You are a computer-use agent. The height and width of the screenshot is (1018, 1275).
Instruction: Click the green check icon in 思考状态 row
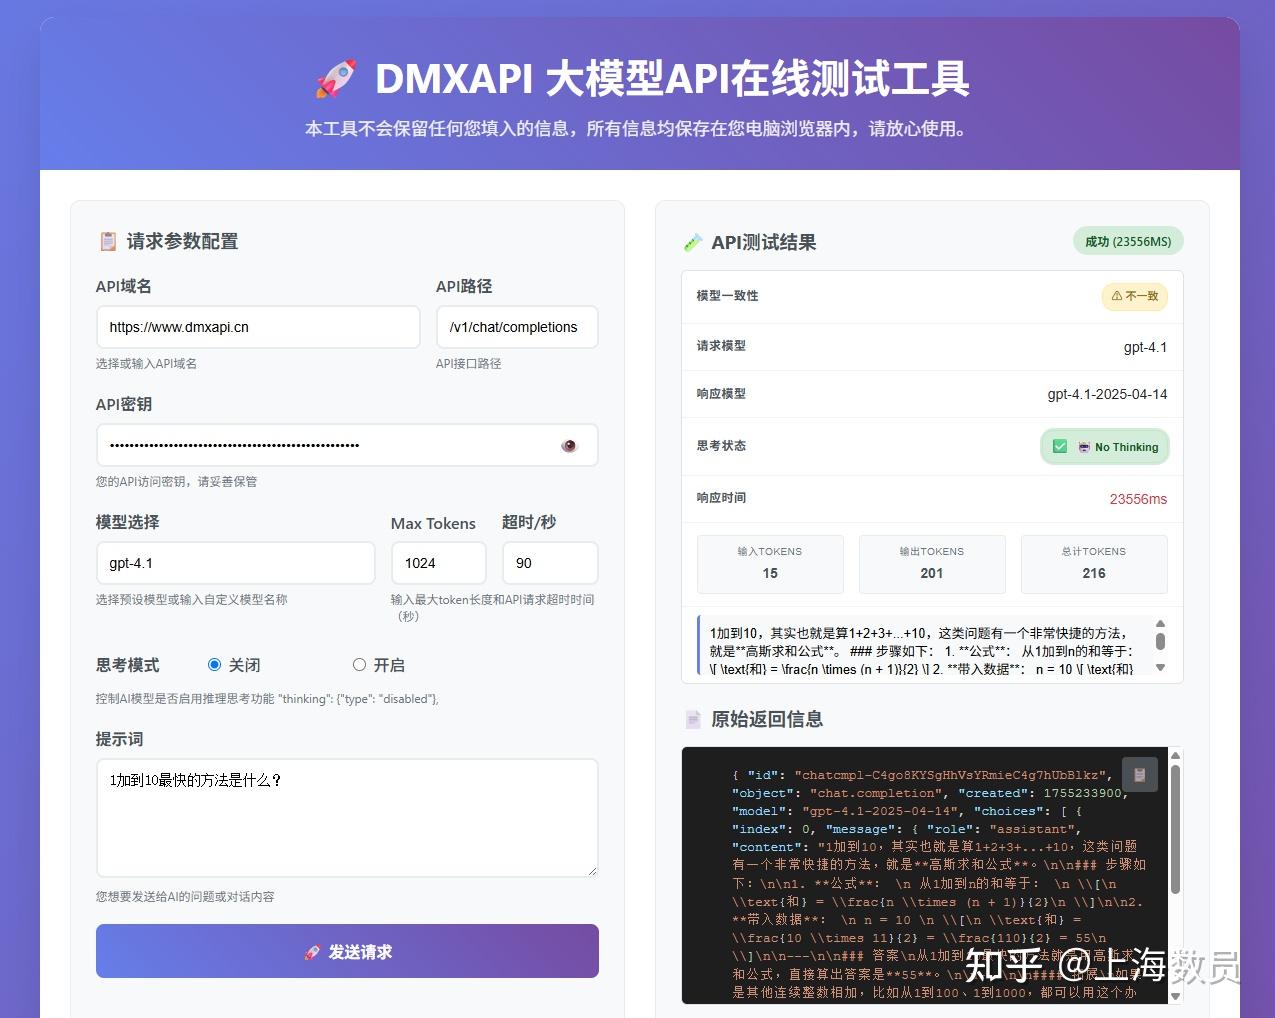[1059, 447]
